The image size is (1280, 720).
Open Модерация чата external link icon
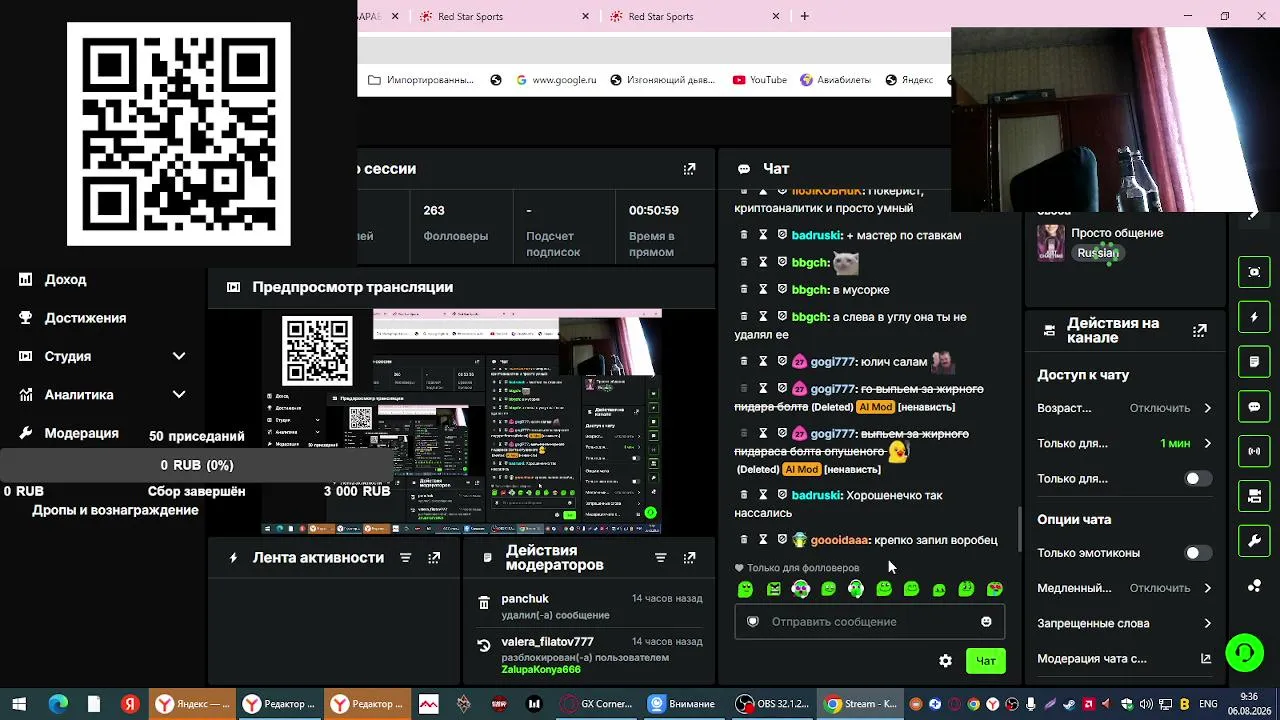(x=1206, y=659)
